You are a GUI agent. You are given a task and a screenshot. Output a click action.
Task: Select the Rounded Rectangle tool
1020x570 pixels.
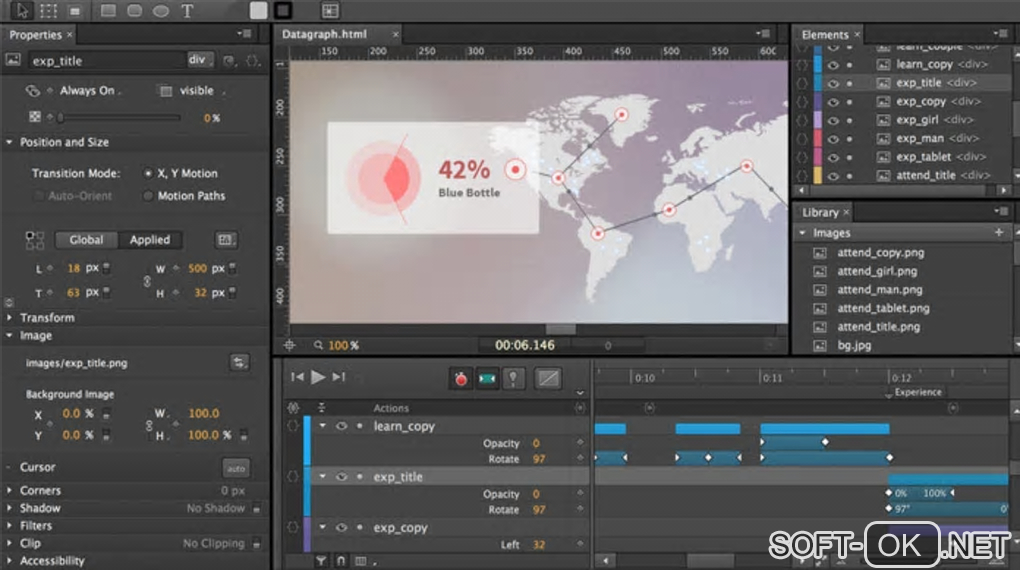pyautogui.click(x=134, y=11)
